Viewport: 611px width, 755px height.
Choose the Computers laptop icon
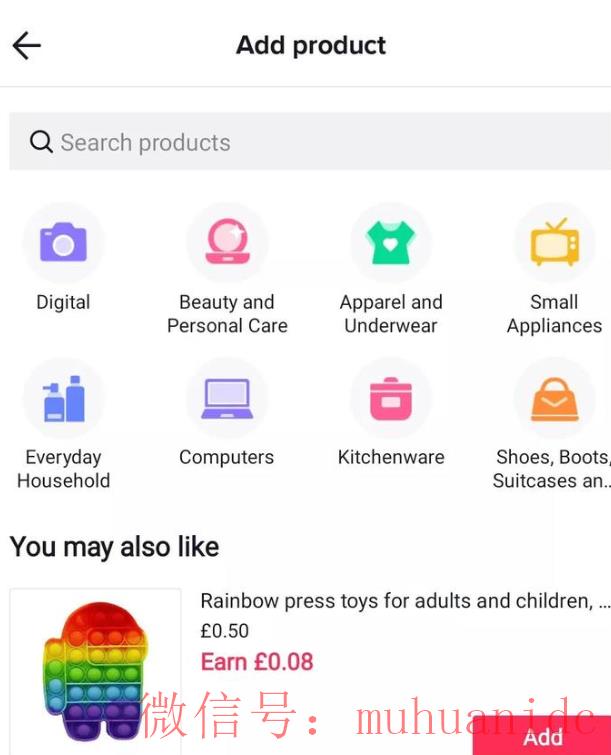tap(227, 398)
